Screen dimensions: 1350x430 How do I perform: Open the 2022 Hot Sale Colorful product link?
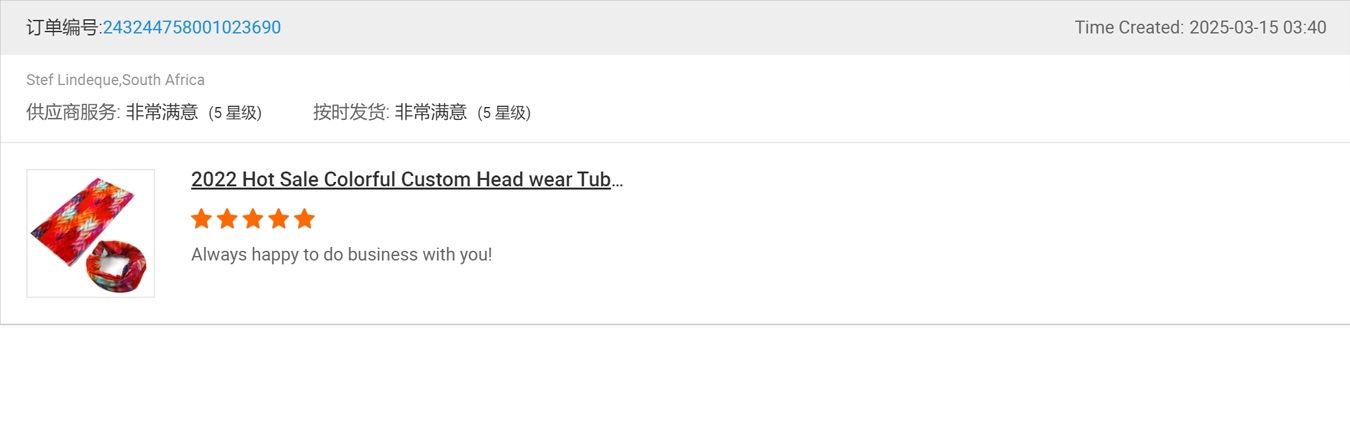click(406, 180)
